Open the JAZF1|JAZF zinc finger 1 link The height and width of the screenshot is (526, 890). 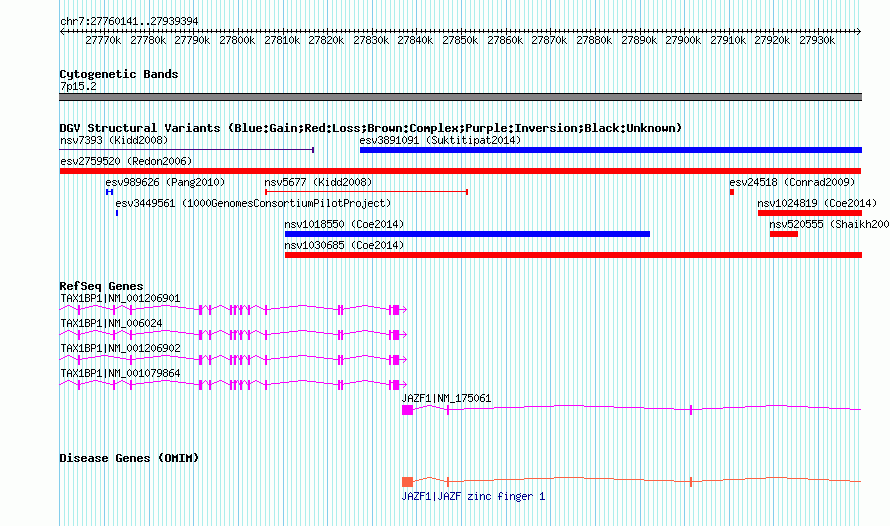[x=473, y=496]
